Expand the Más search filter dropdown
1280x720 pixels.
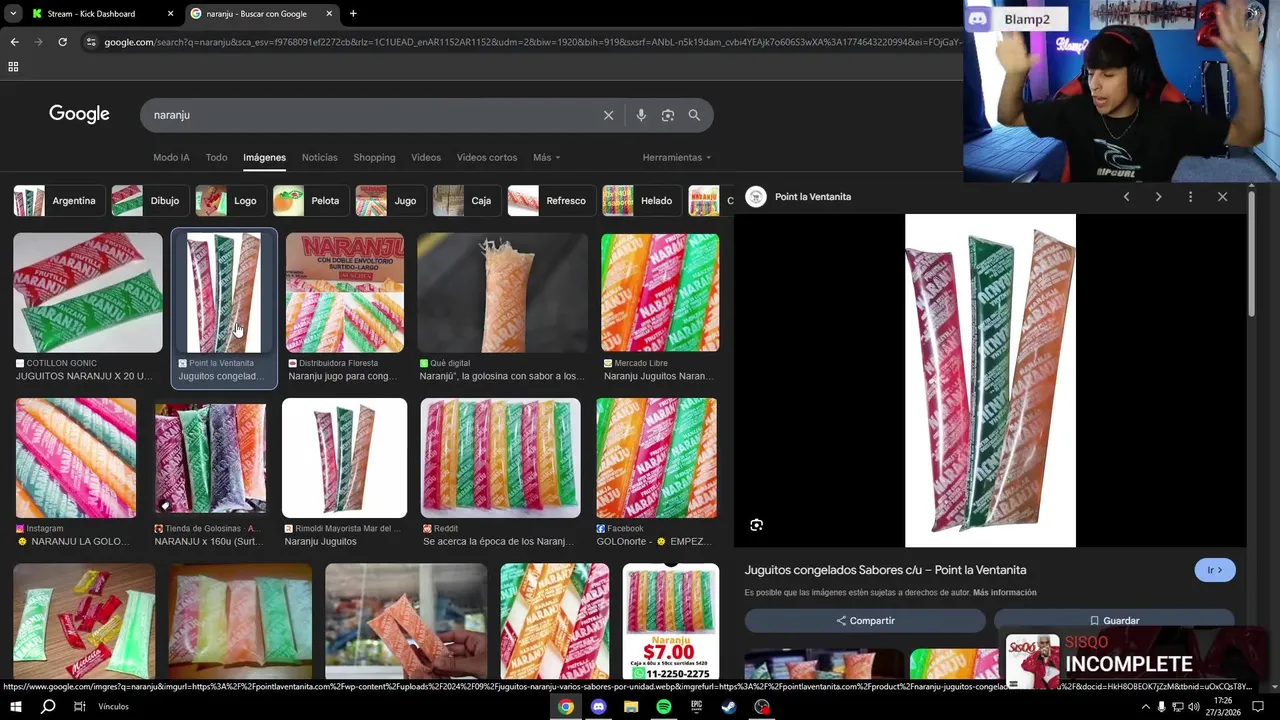546,157
